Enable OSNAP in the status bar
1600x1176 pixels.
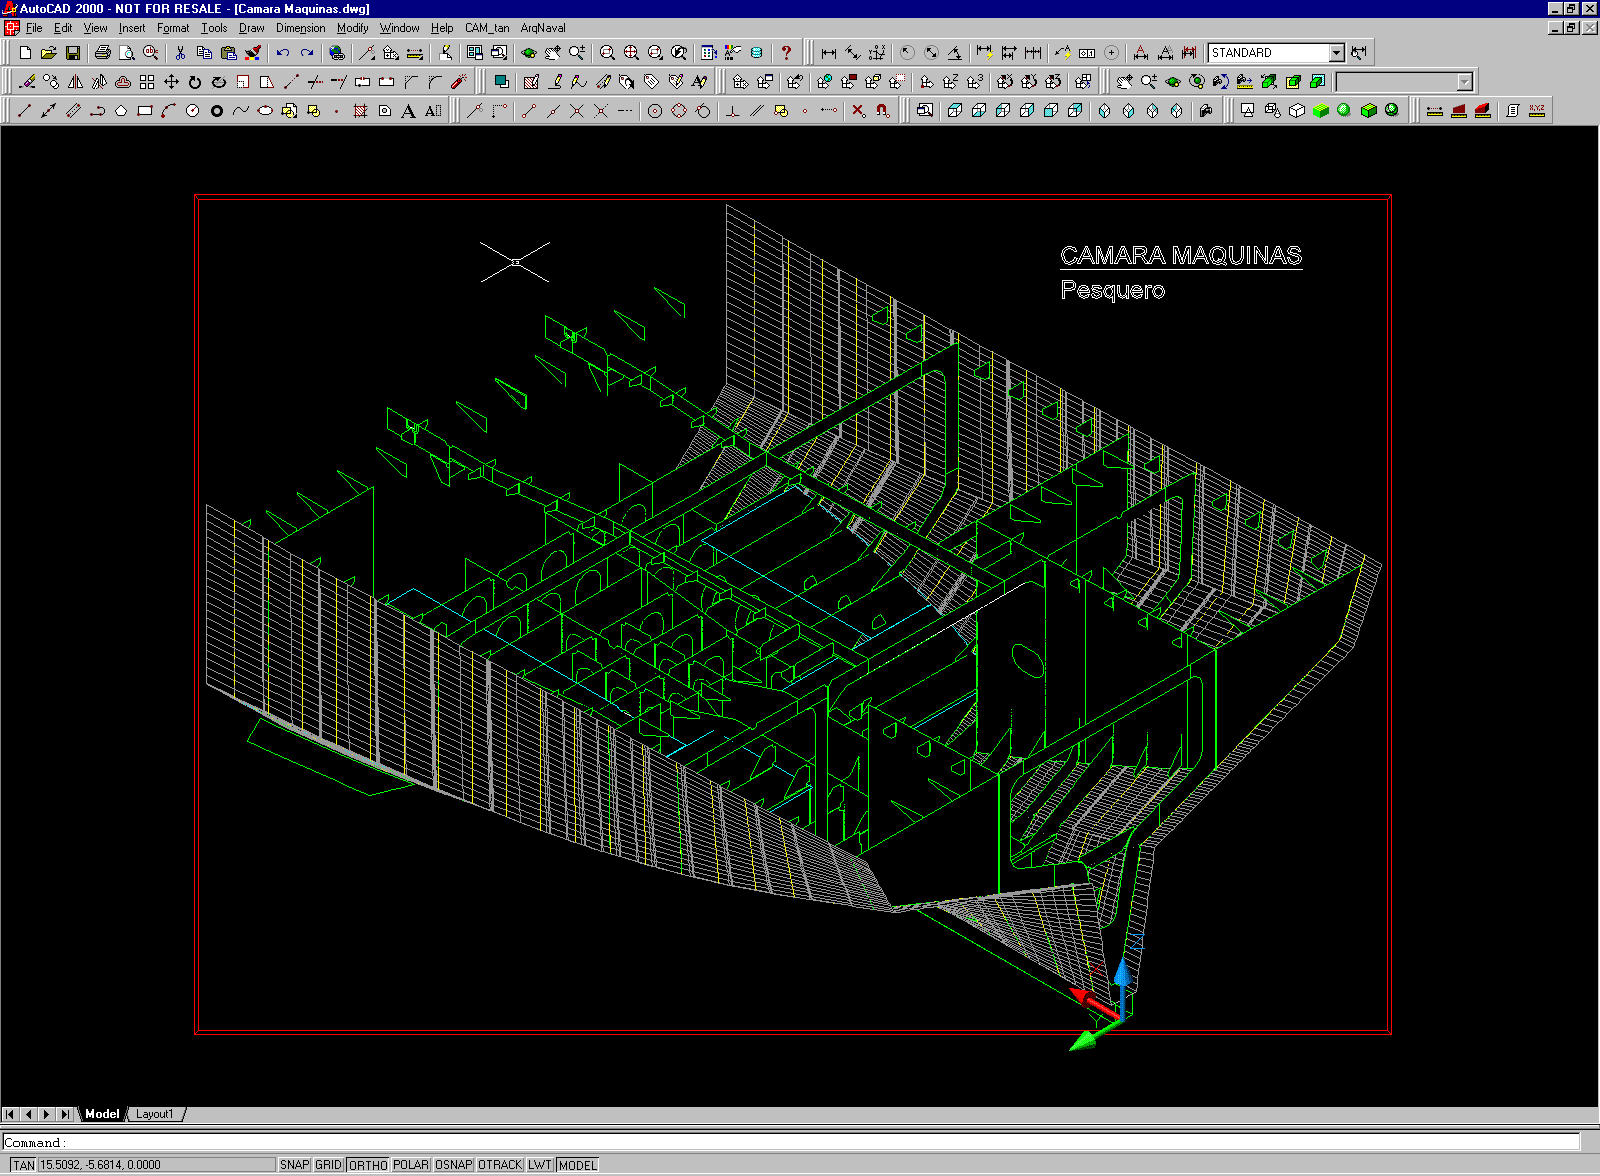point(453,1165)
